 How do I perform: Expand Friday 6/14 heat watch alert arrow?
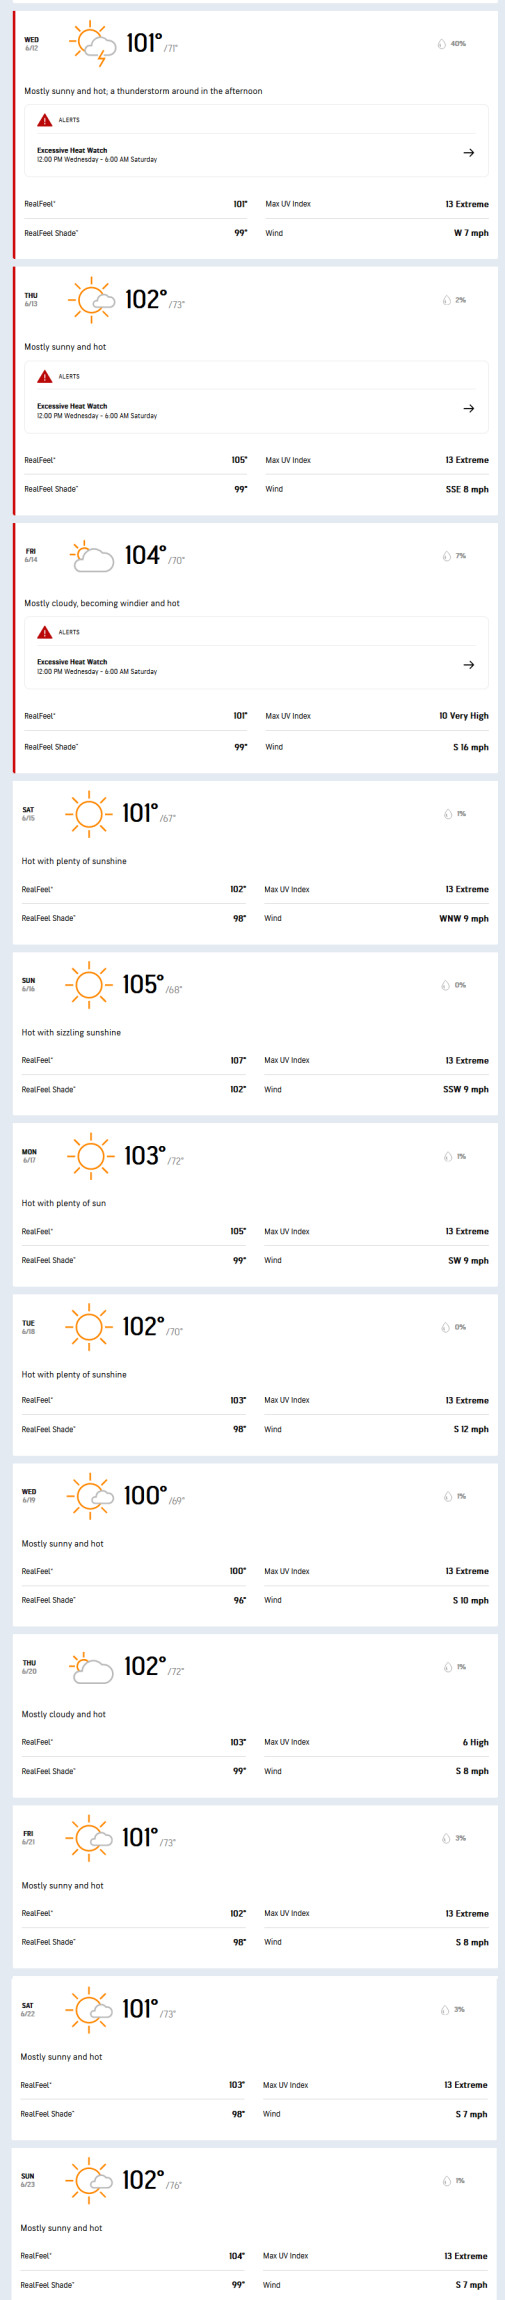coord(468,665)
